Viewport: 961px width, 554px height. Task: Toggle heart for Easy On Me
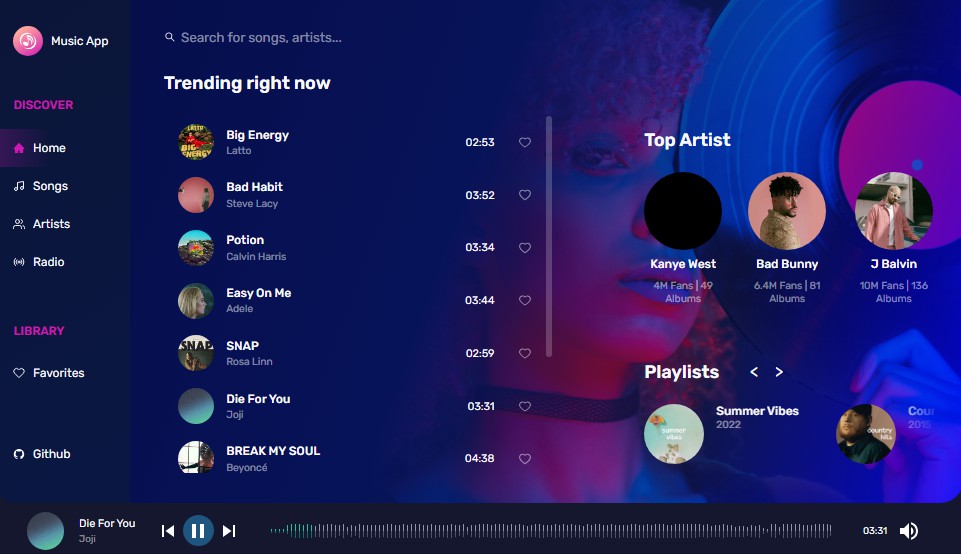525,300
